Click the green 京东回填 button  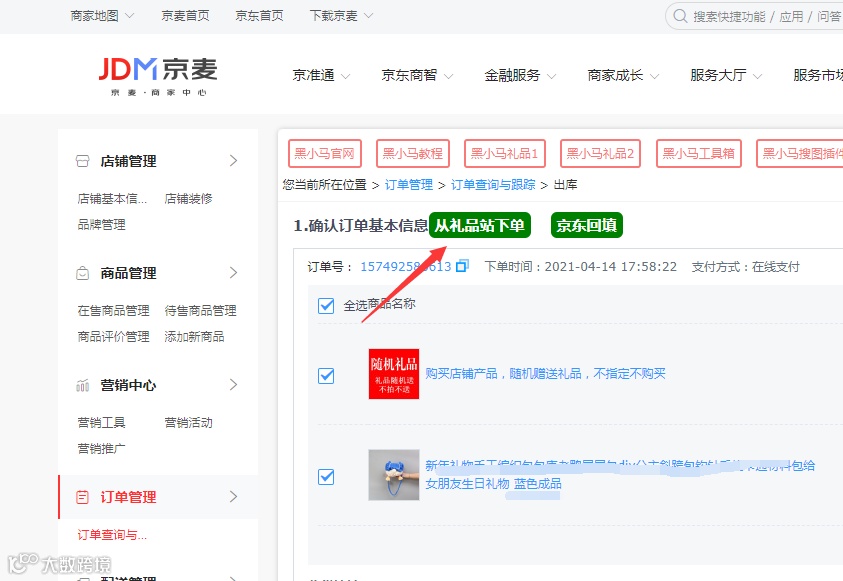click(587, 225)
